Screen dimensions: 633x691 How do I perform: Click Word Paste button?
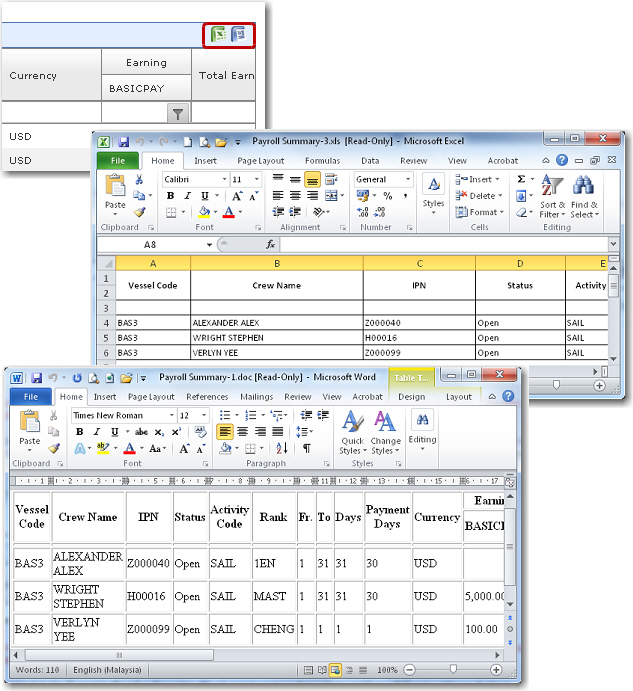(30, 430)
